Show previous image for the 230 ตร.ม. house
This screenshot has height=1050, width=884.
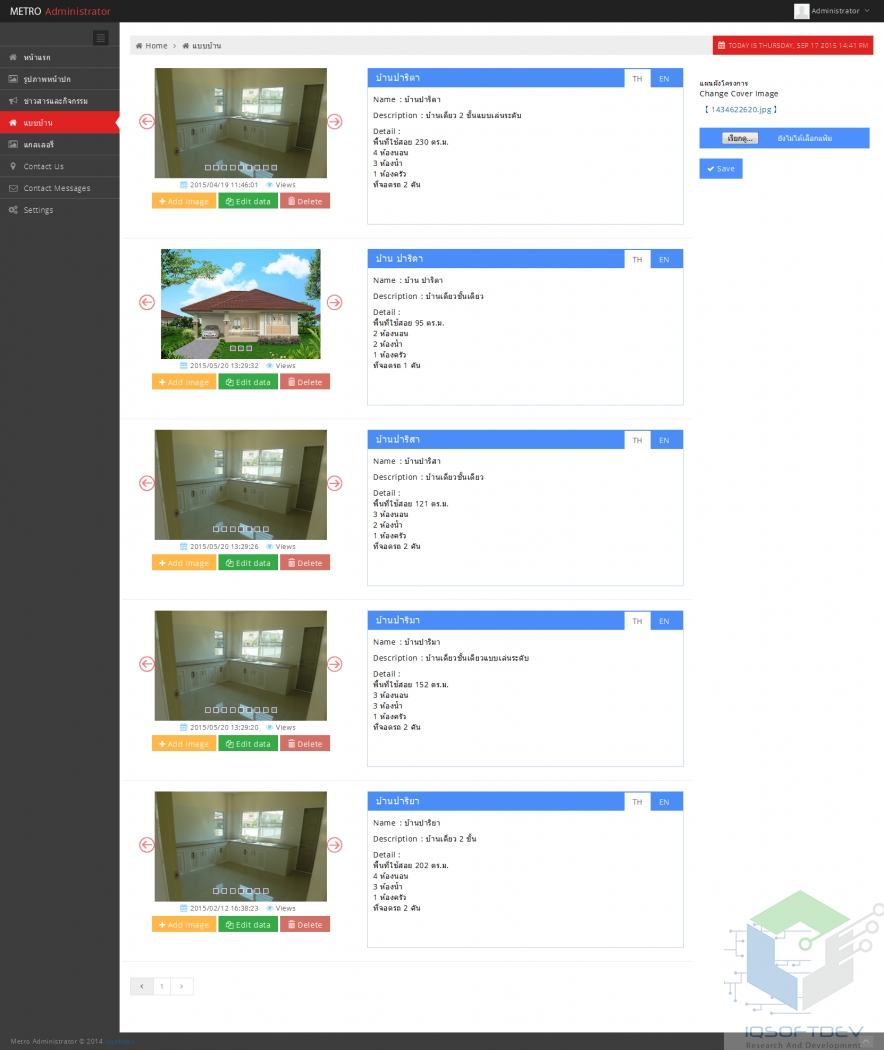[x=147, y=121]
